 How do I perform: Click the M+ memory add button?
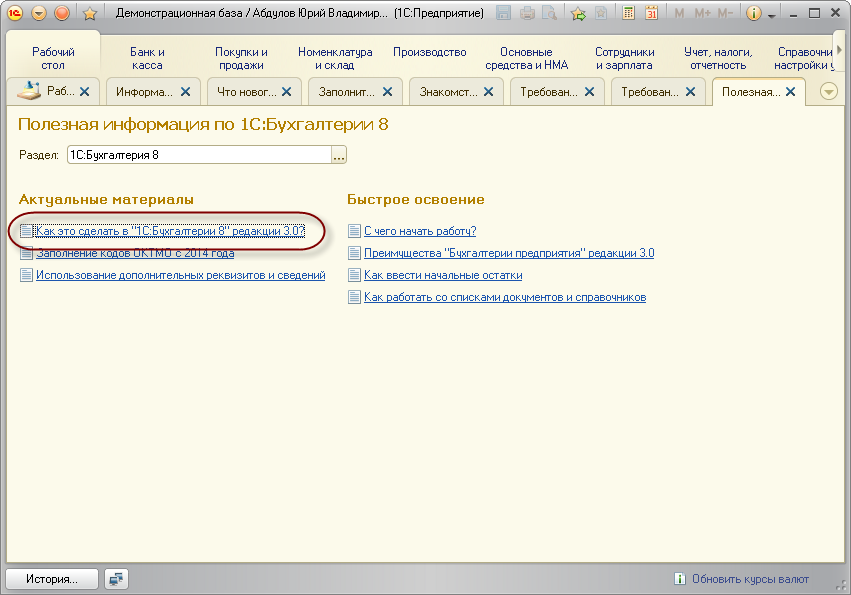pyautogui.click(x=702, y=13)
